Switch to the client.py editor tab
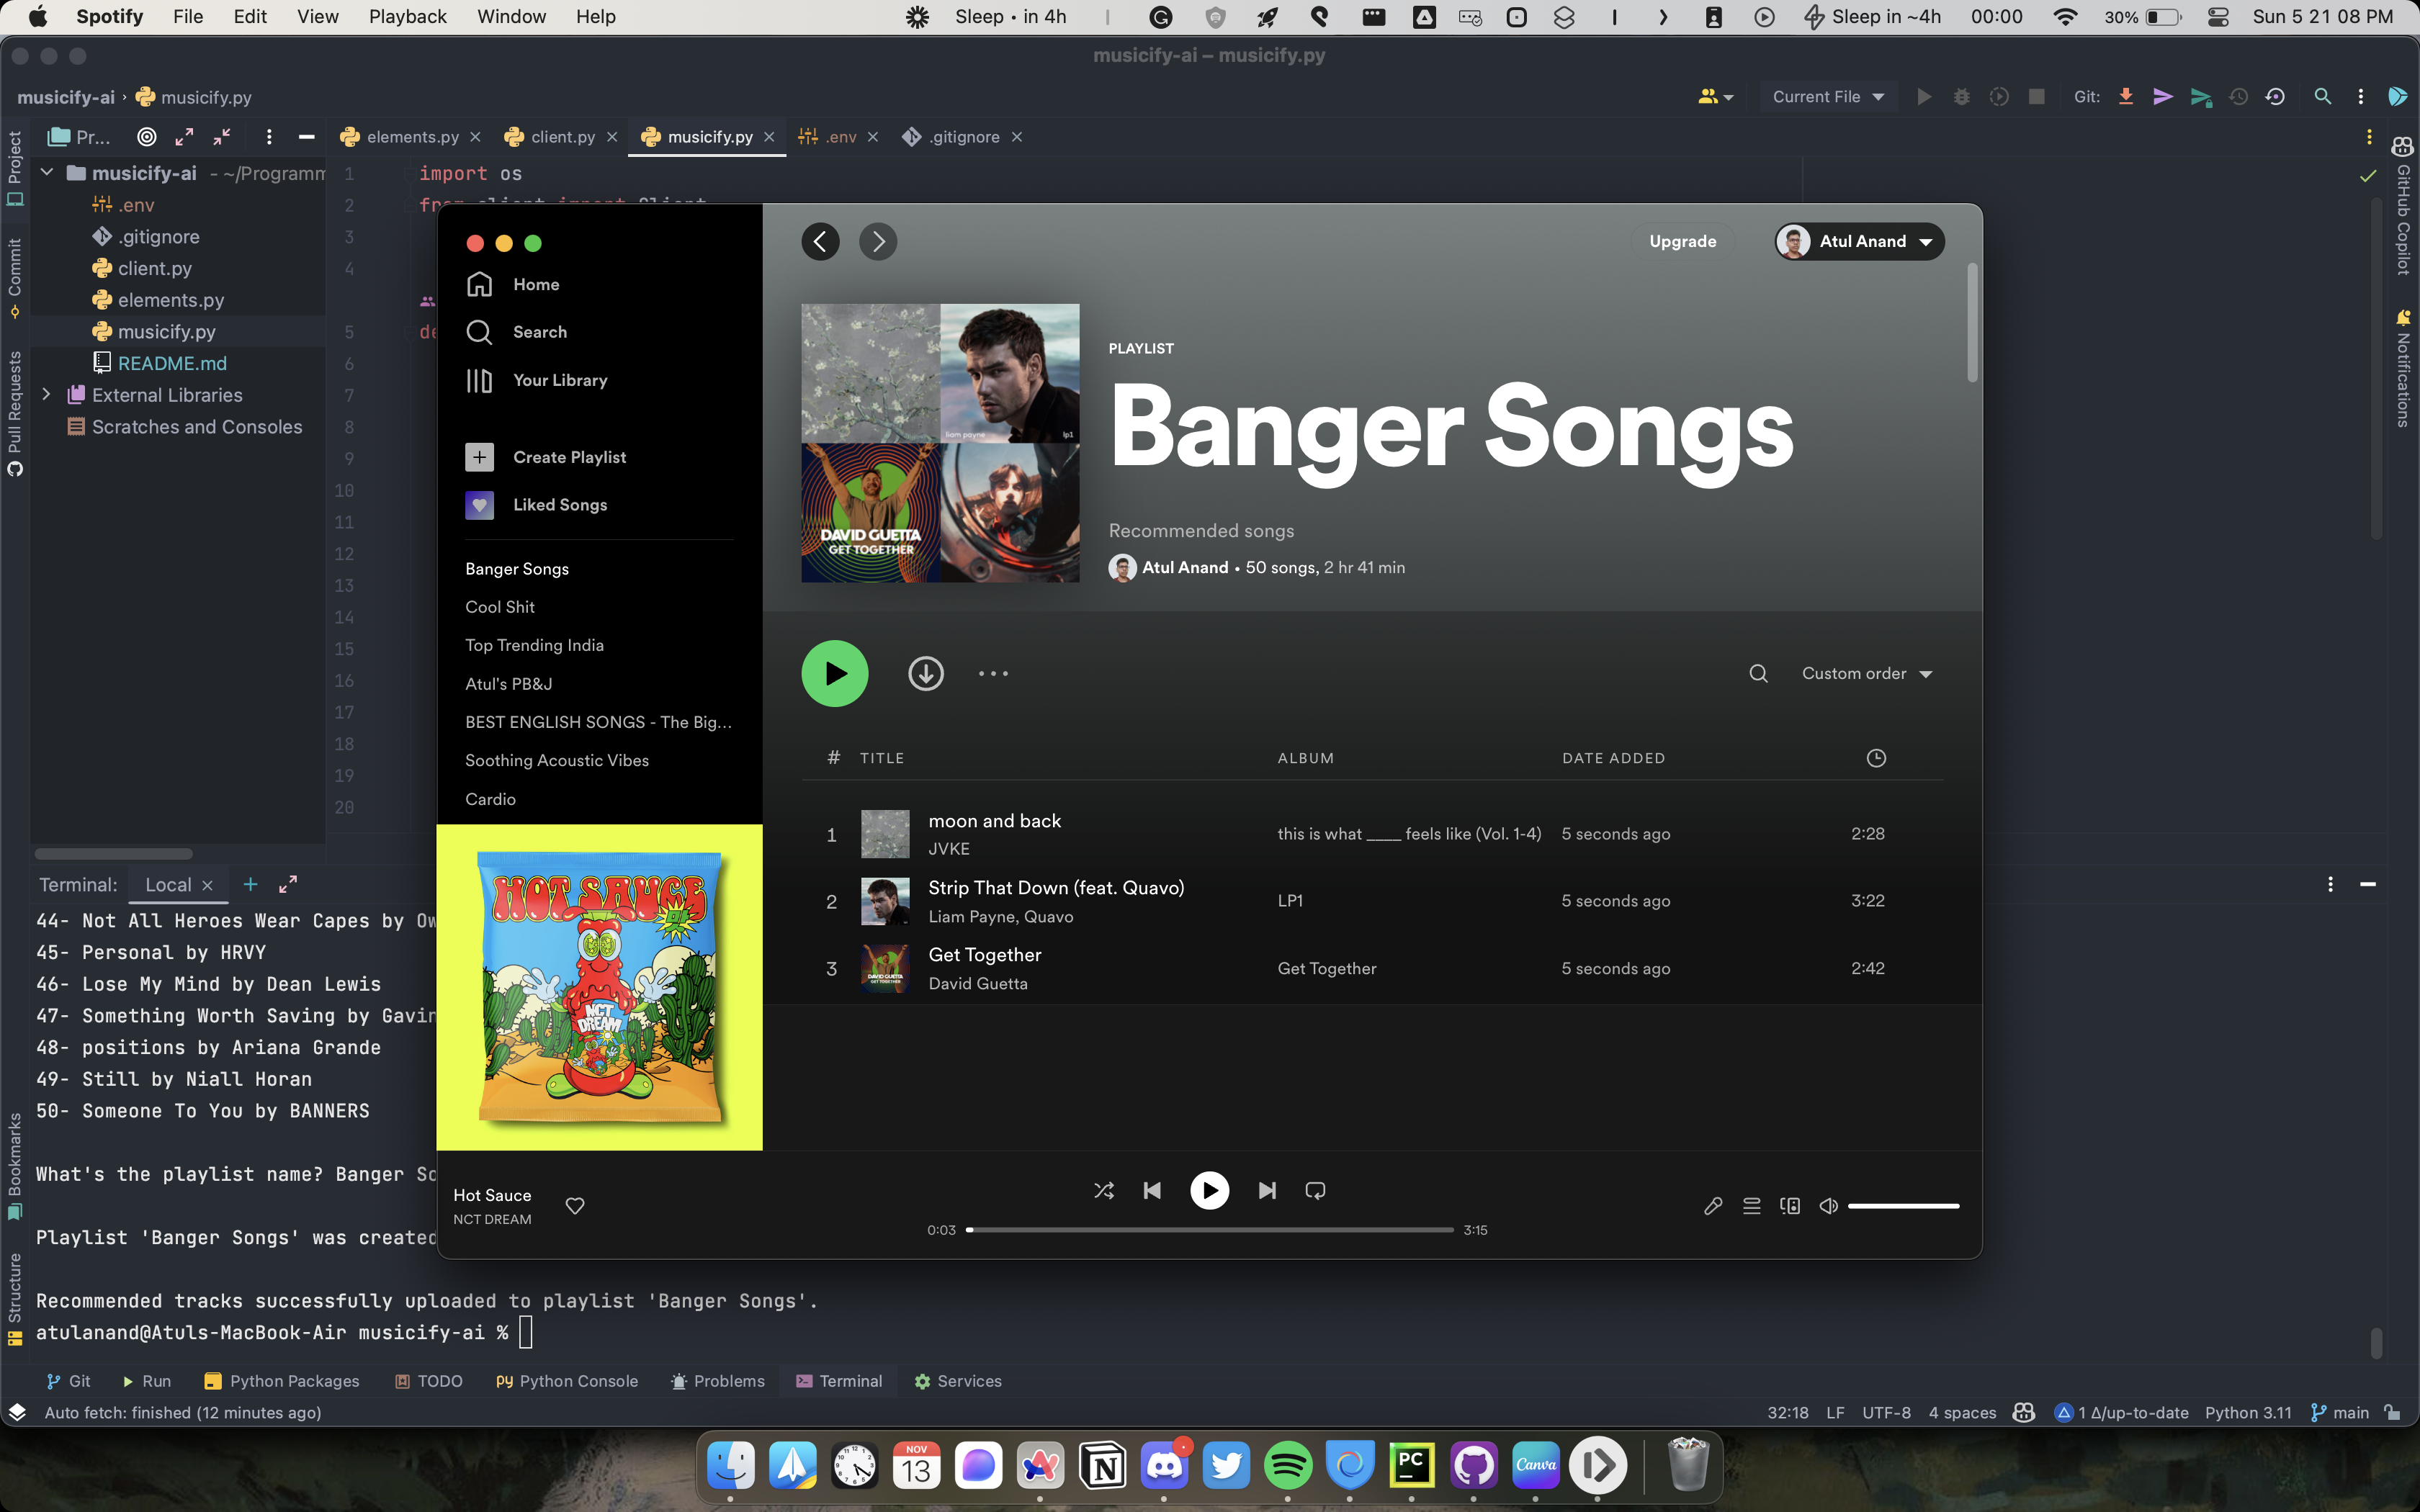The width and height of the screenshot is (2420, 1512). 562,137
